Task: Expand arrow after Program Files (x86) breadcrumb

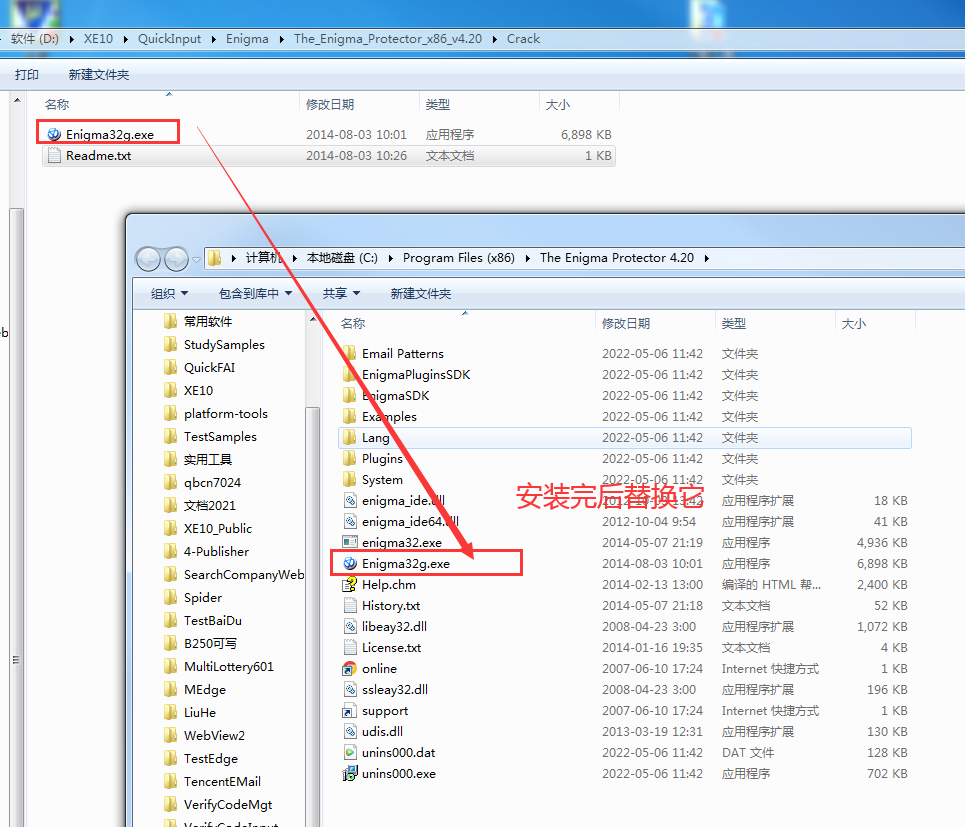Action: pos(527,258)
